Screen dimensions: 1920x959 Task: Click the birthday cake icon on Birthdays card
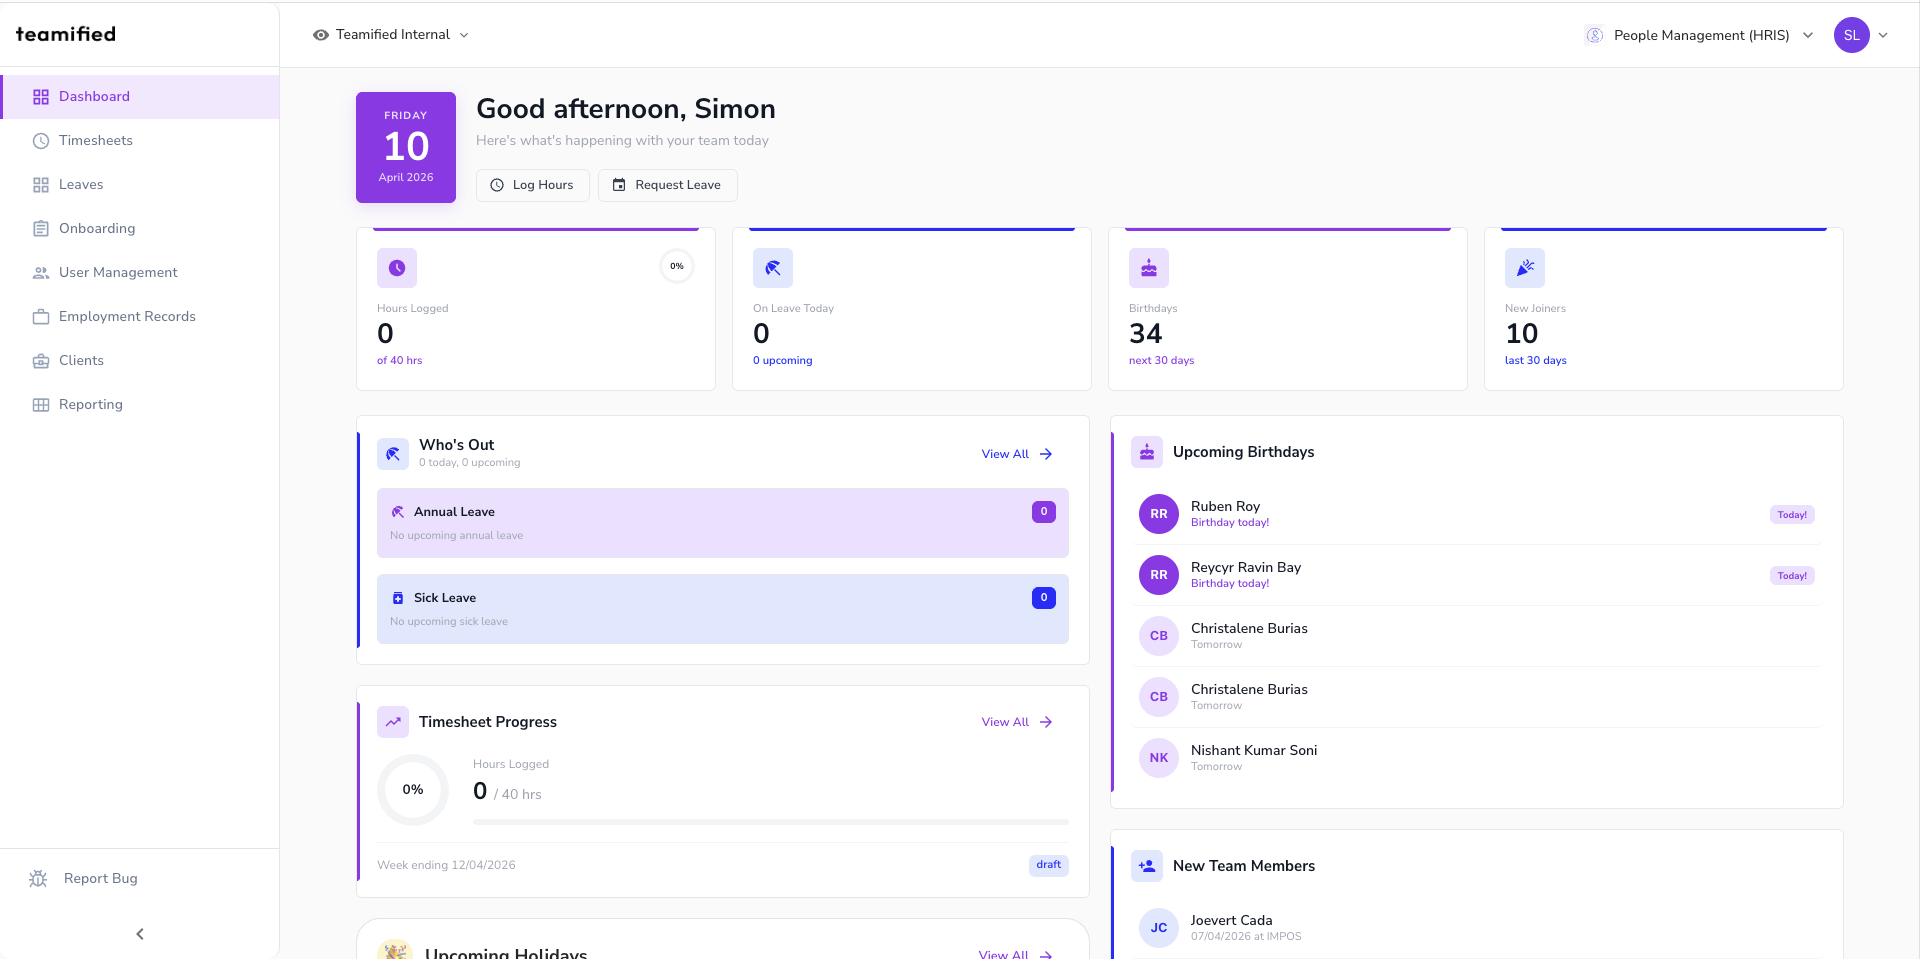click(1148, 267)
